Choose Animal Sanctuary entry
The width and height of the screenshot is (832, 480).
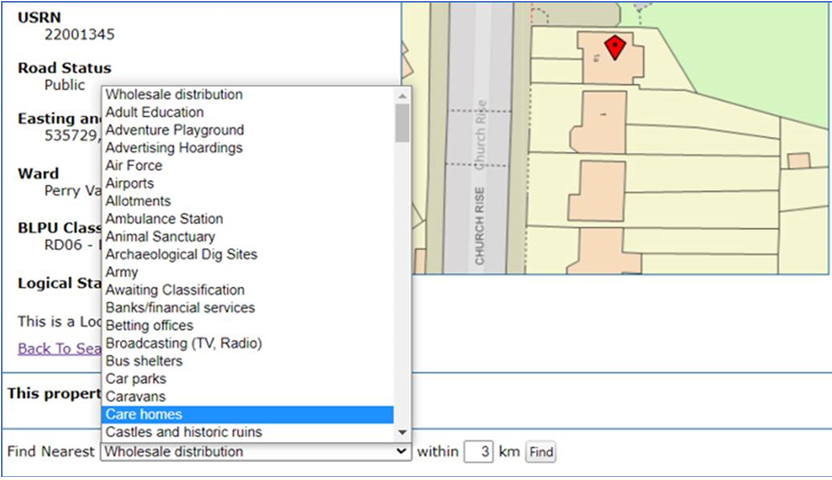pos(247,237)
